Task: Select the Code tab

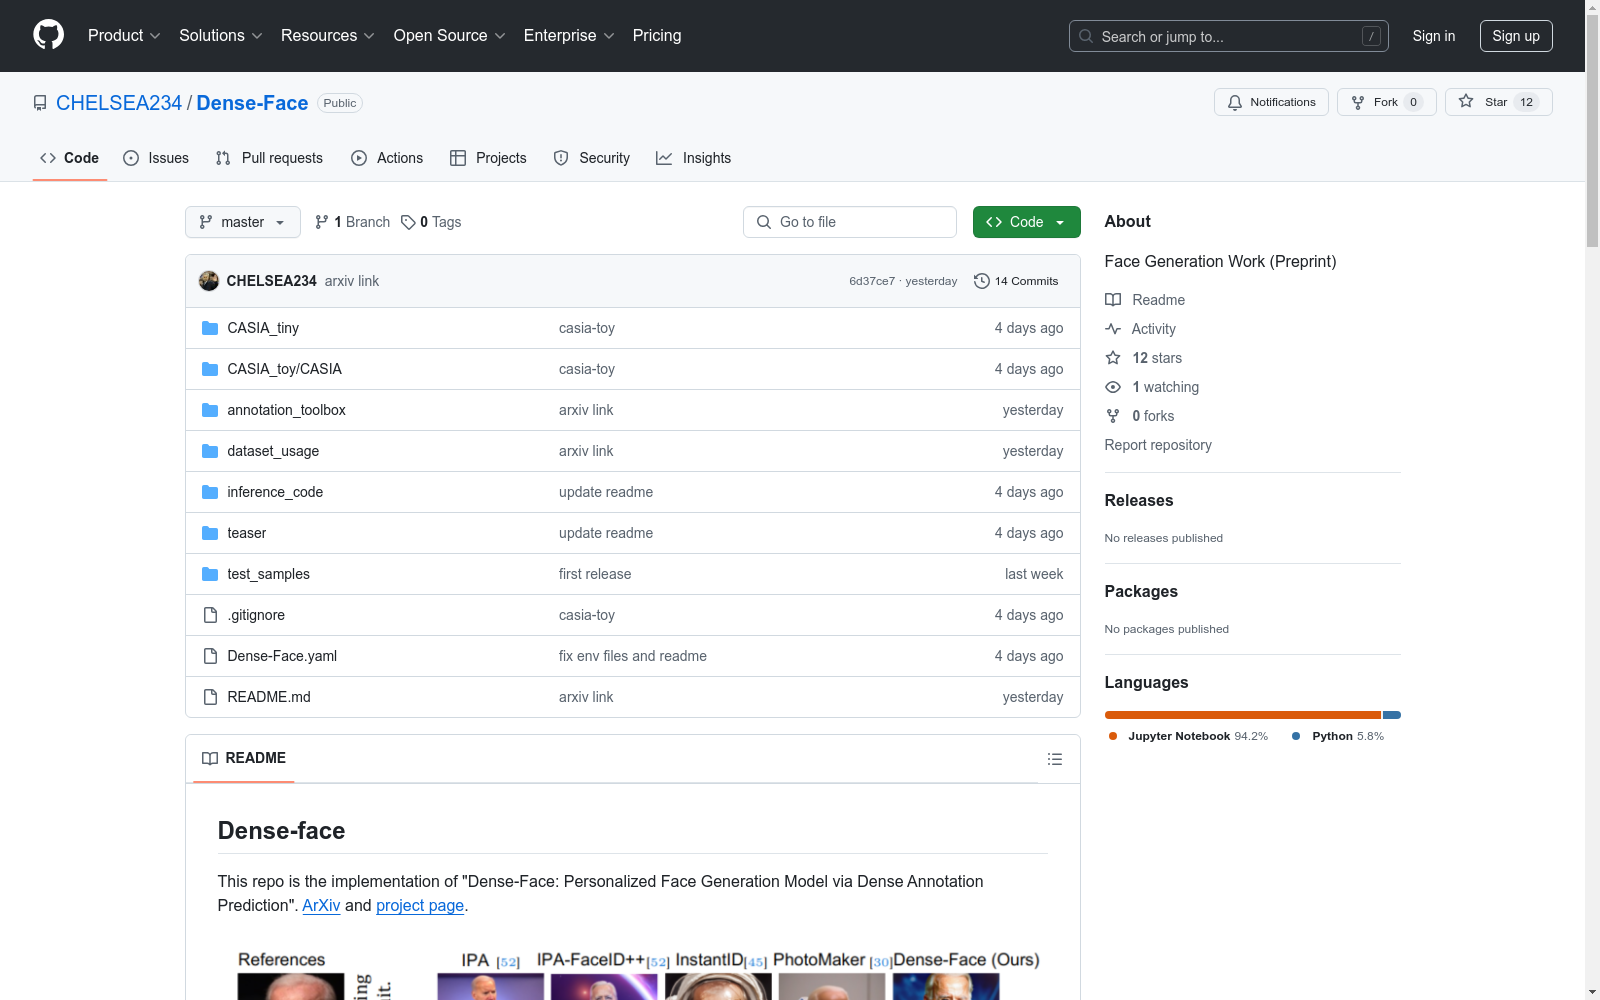Action: [70, 158]
